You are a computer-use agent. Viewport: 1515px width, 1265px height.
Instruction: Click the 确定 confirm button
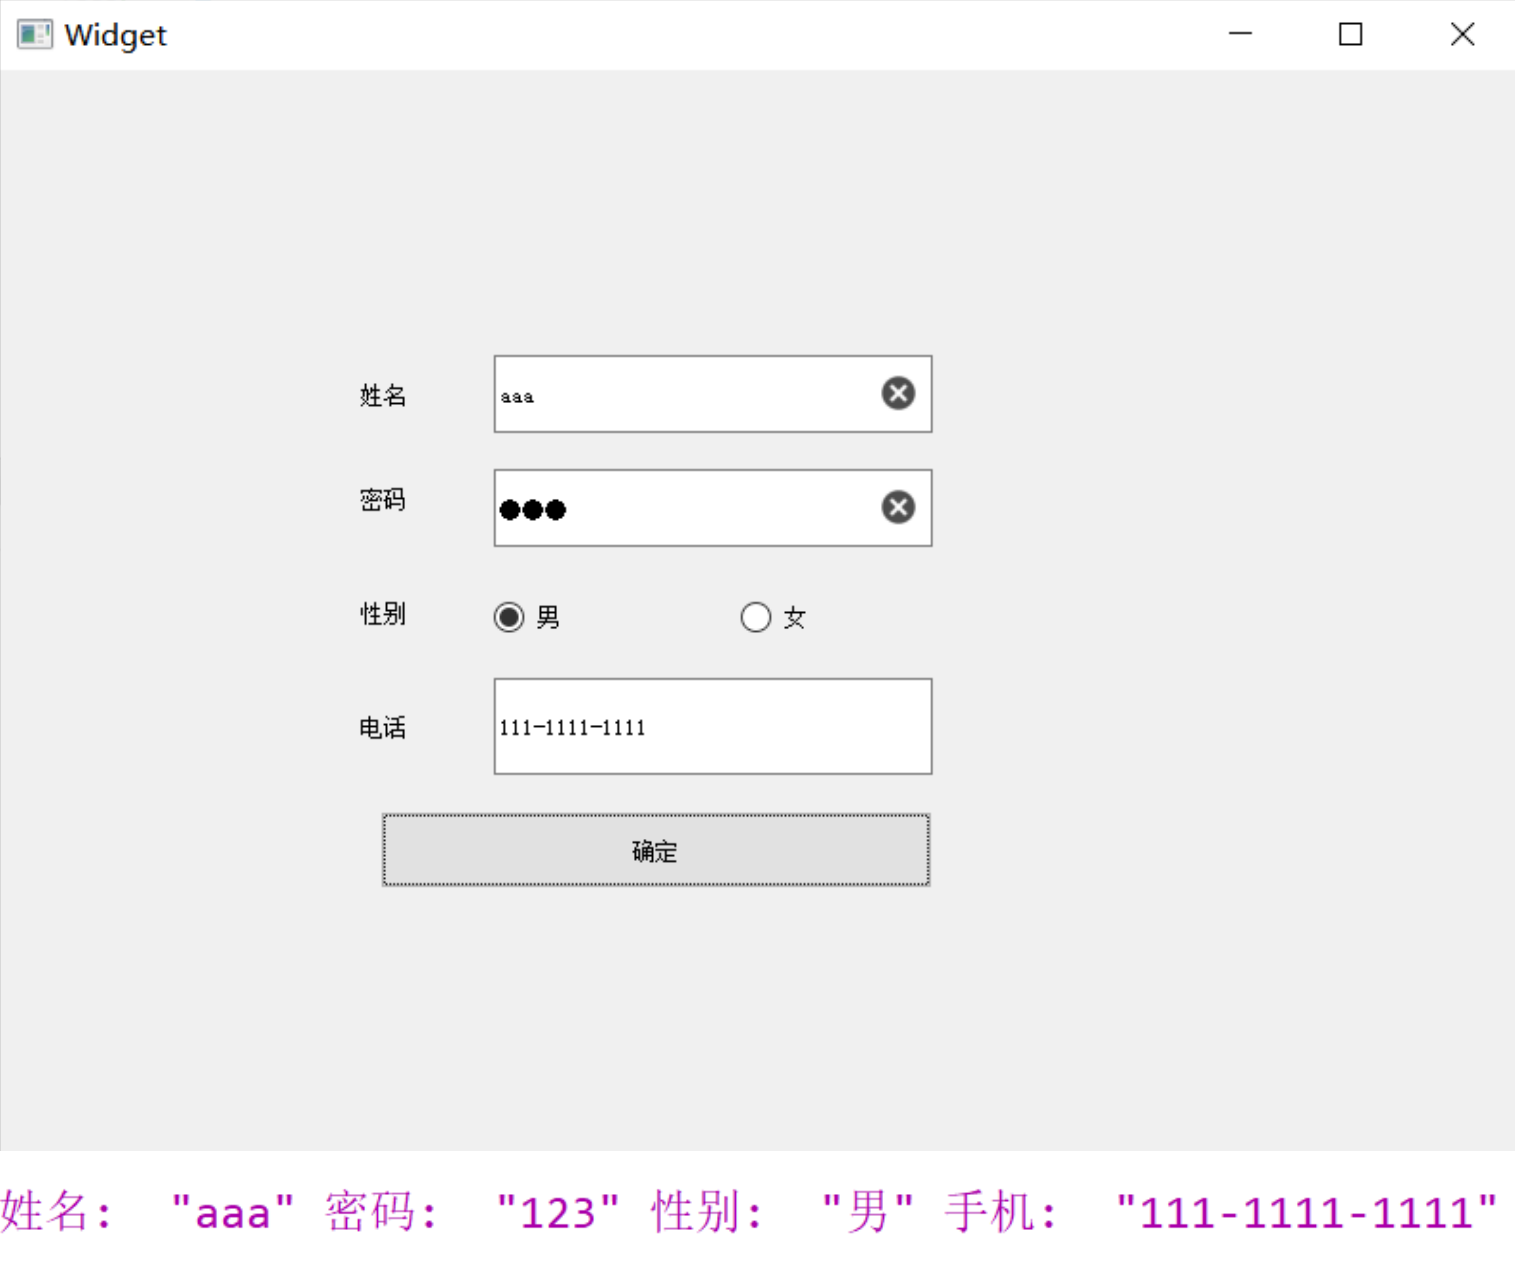point(656,850)
